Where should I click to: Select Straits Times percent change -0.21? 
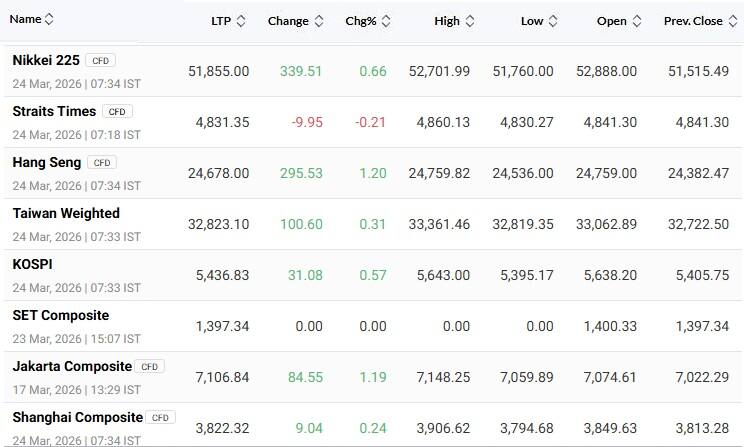pyautogui.click(x=370, y=122)
